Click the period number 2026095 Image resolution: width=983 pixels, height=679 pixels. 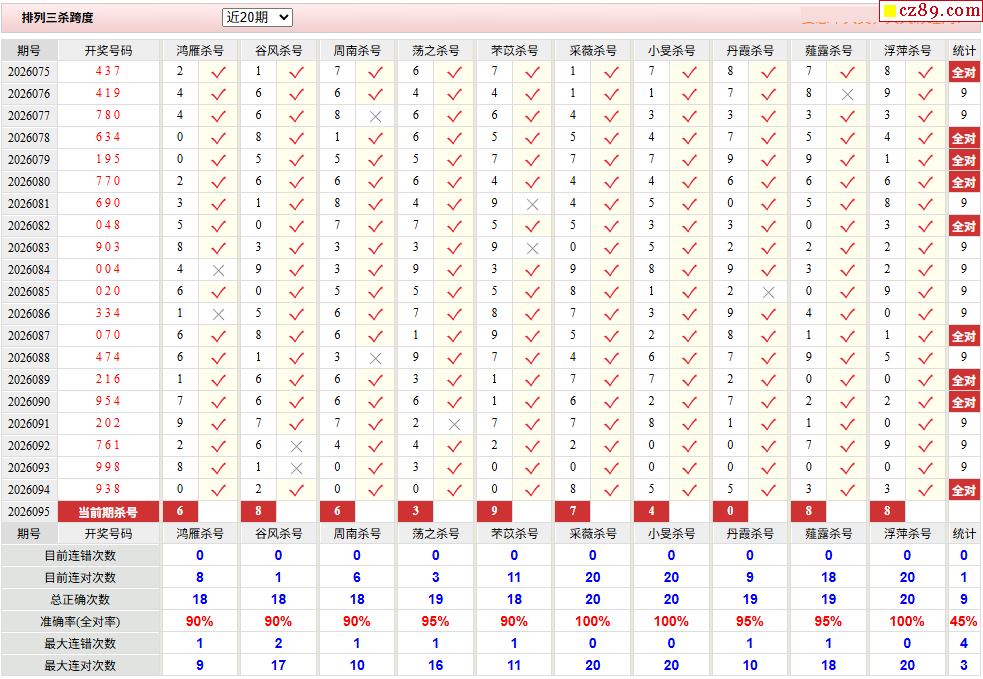pos(28,512)
